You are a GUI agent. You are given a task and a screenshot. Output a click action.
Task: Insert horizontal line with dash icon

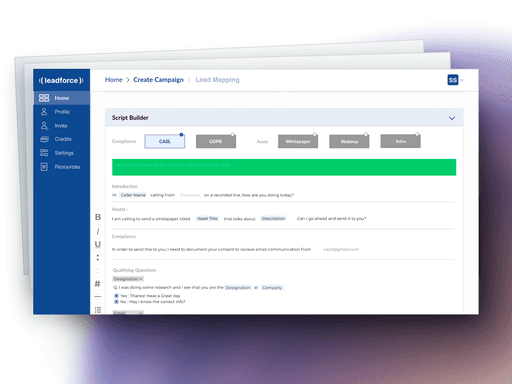pos(98,296)
